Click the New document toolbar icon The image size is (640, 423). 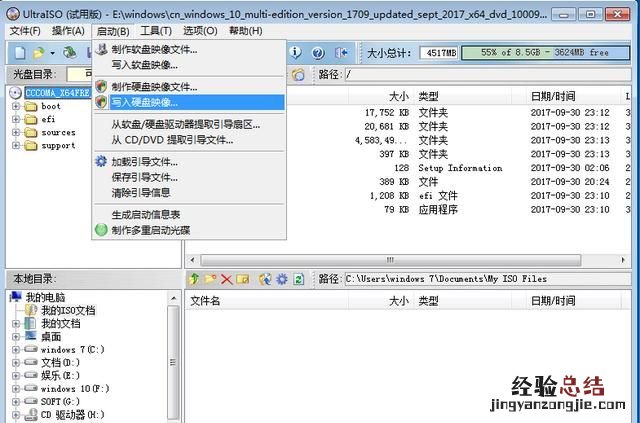pyautogui.click(x=20, y=53)
